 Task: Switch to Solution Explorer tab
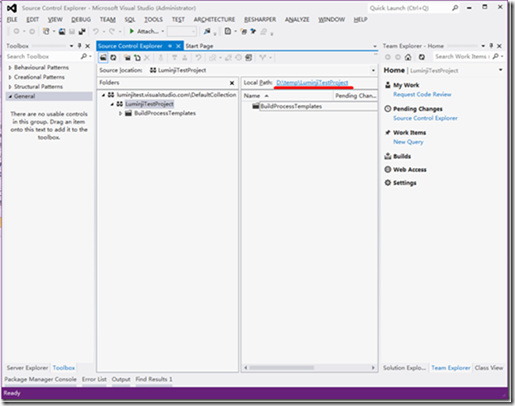pos(404,368)
